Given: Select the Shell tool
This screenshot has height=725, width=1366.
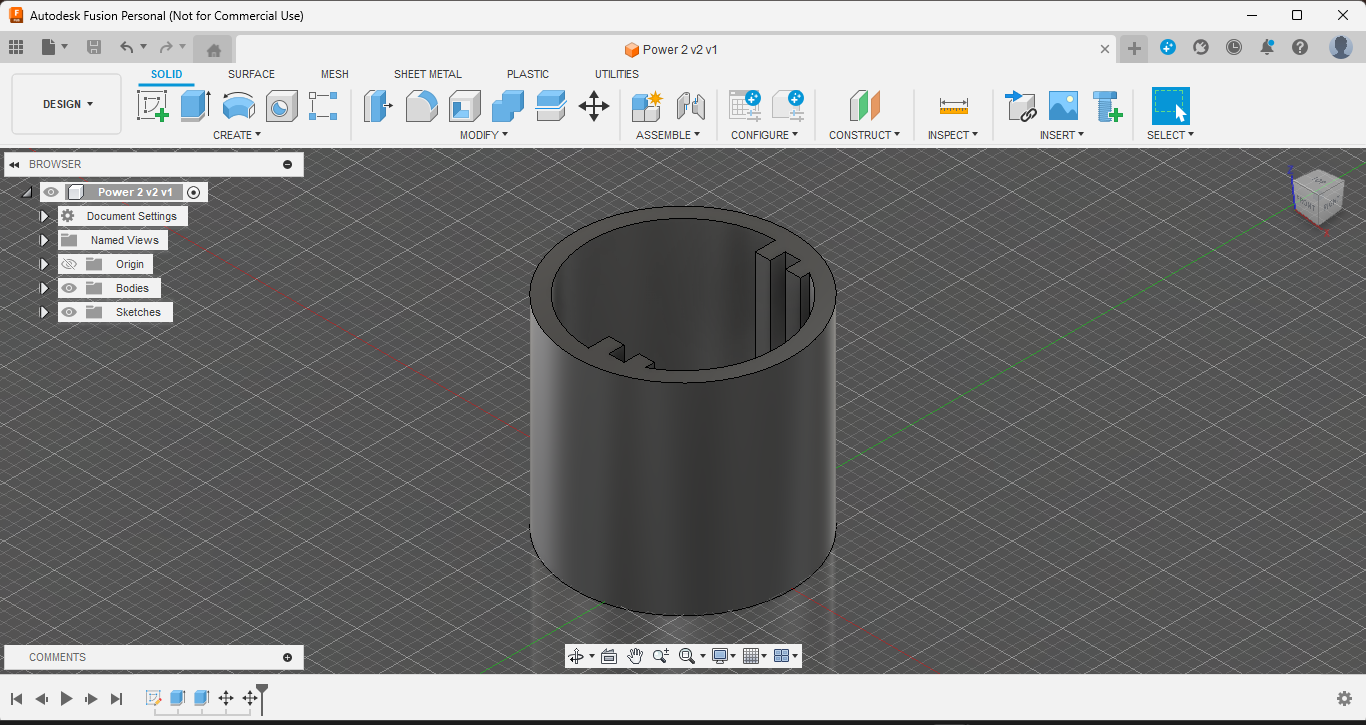Looking at the screenshot, I should click(464, 105).
